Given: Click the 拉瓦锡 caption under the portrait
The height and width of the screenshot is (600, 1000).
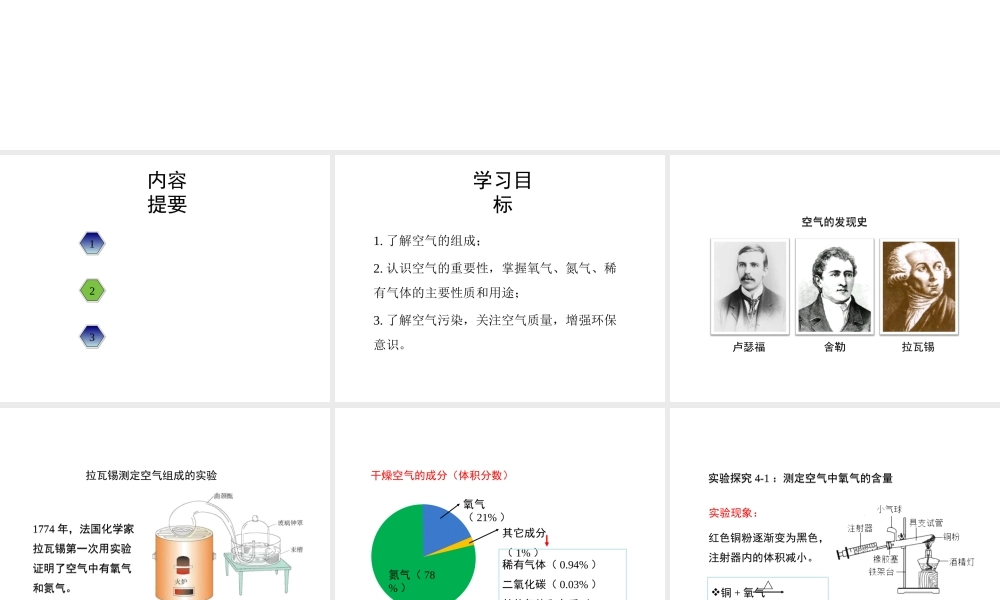Looking at the screenshot, I should click(918, 347).
